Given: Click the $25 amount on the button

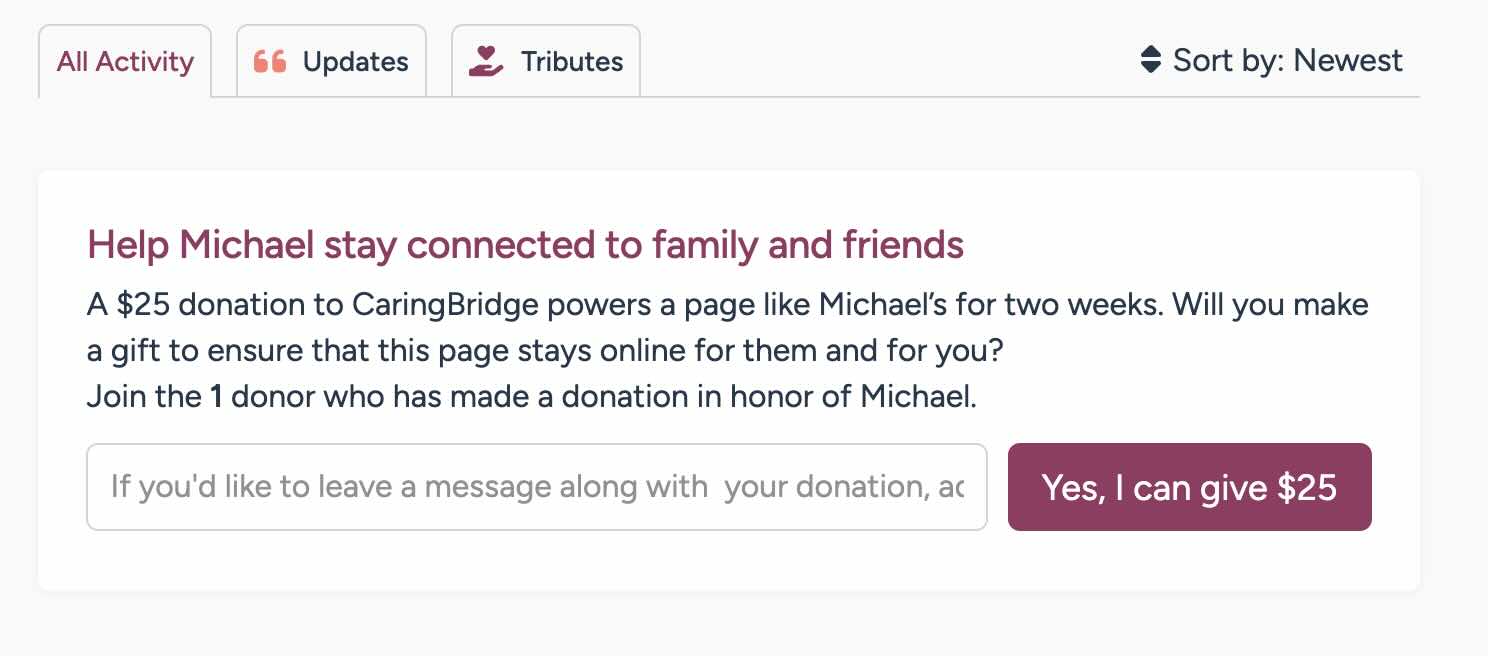Looking at the screenshot, I should pyautogui.click(x=1307, y=487).
